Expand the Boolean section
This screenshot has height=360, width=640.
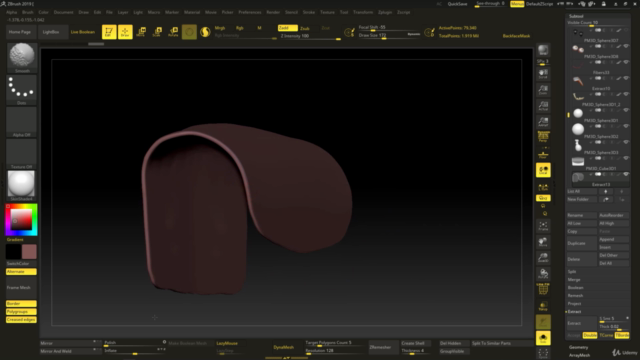tap(576, 288)
